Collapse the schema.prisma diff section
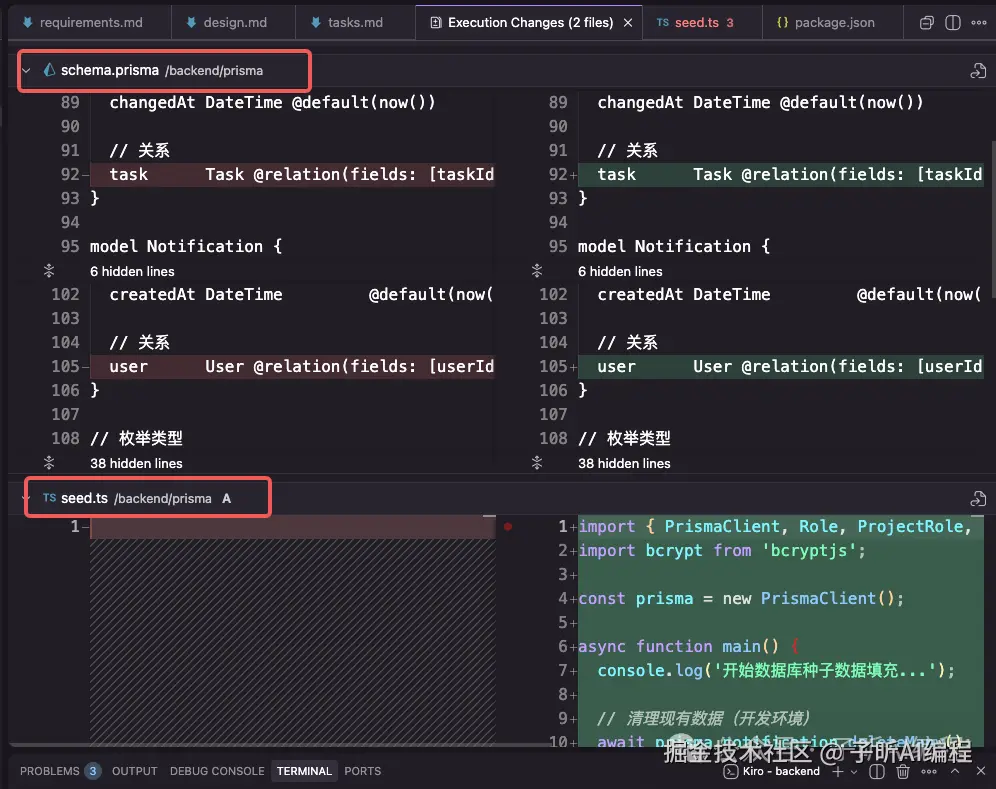 (26, 71)
